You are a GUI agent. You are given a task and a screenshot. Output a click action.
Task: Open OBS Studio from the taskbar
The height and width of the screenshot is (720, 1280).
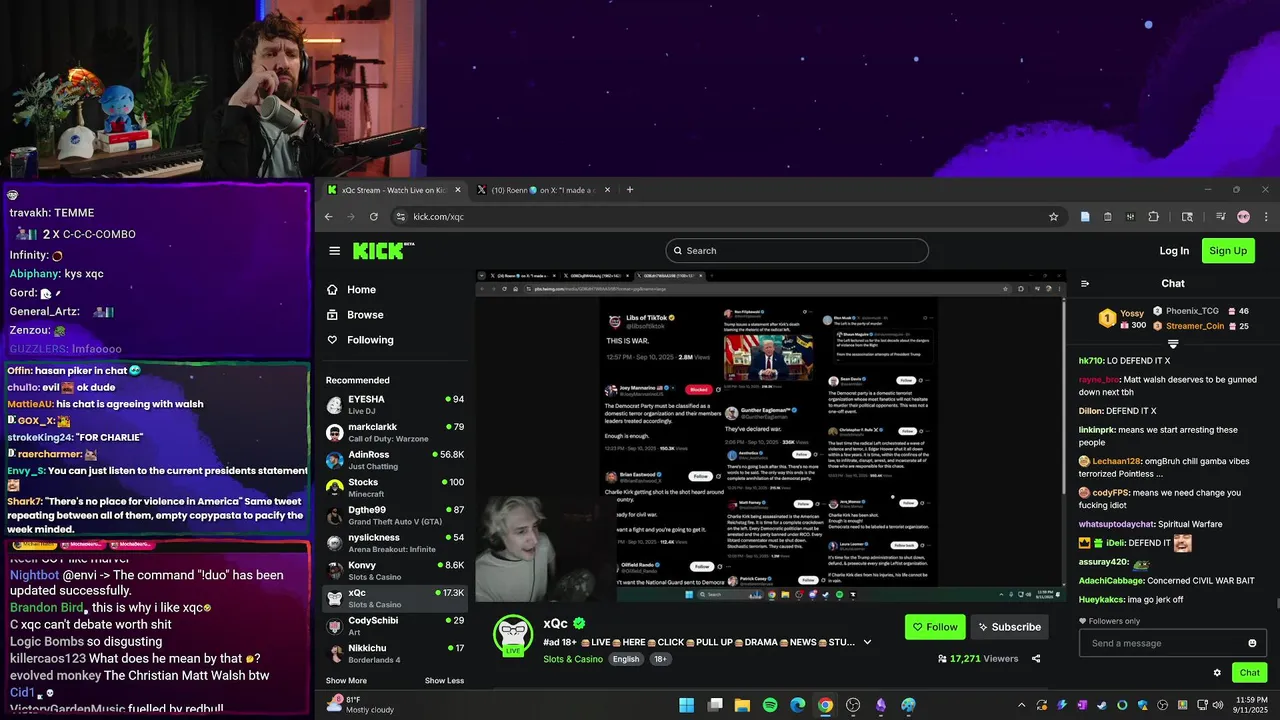pos(853,705)
